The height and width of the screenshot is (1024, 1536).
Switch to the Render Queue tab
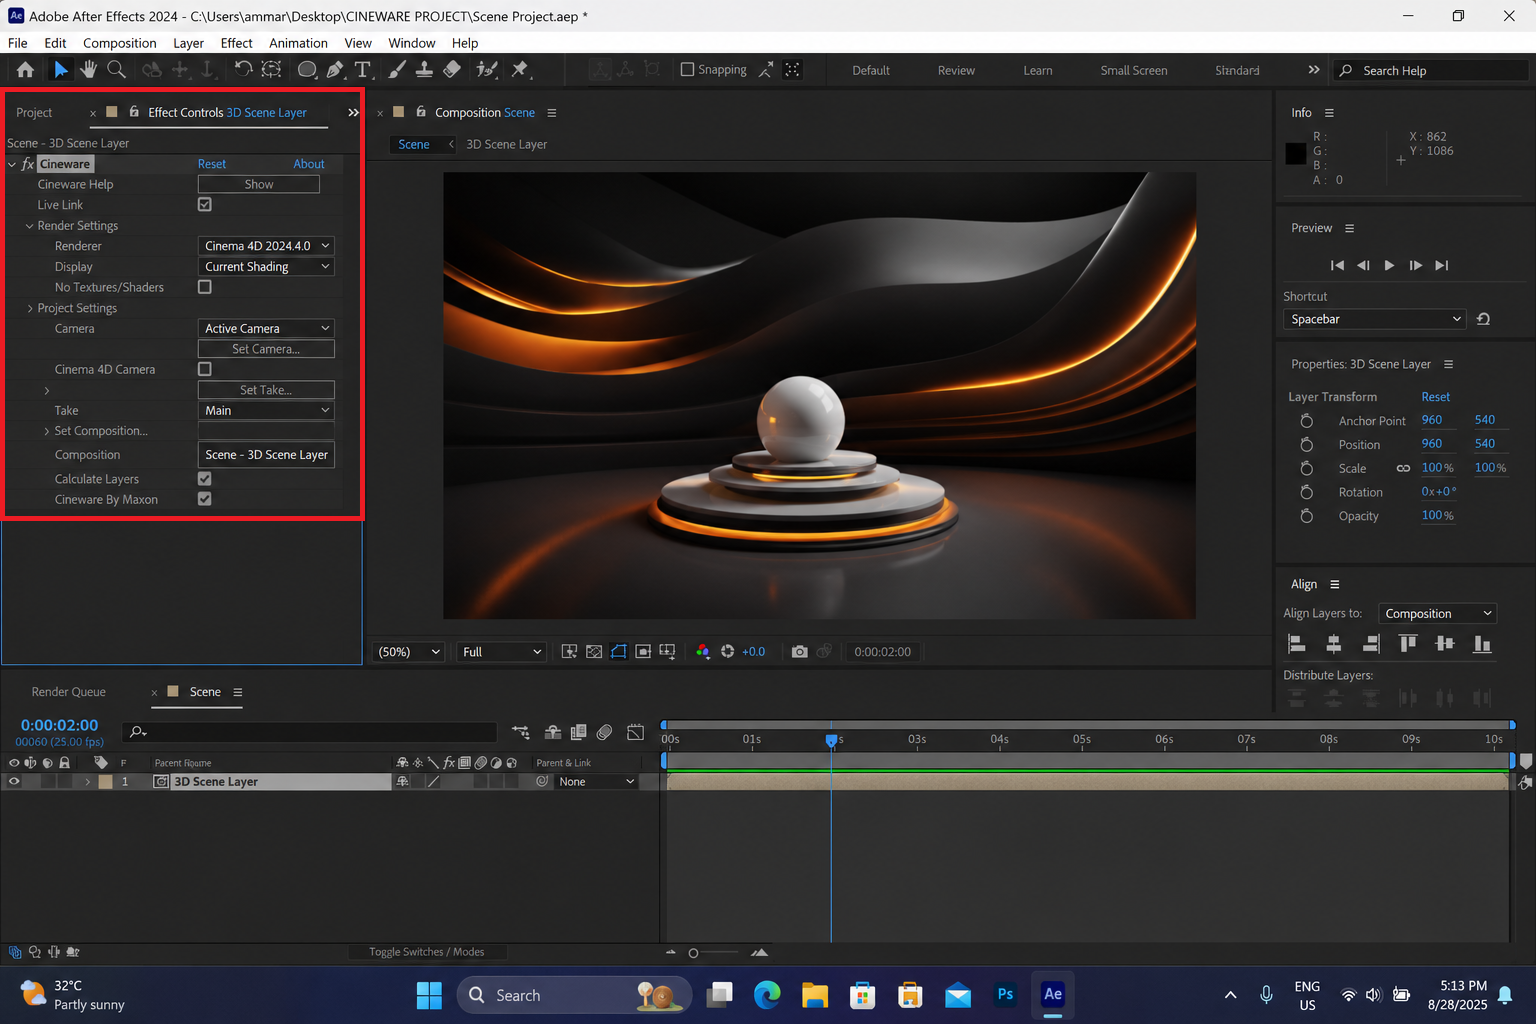tap(68, 691)
